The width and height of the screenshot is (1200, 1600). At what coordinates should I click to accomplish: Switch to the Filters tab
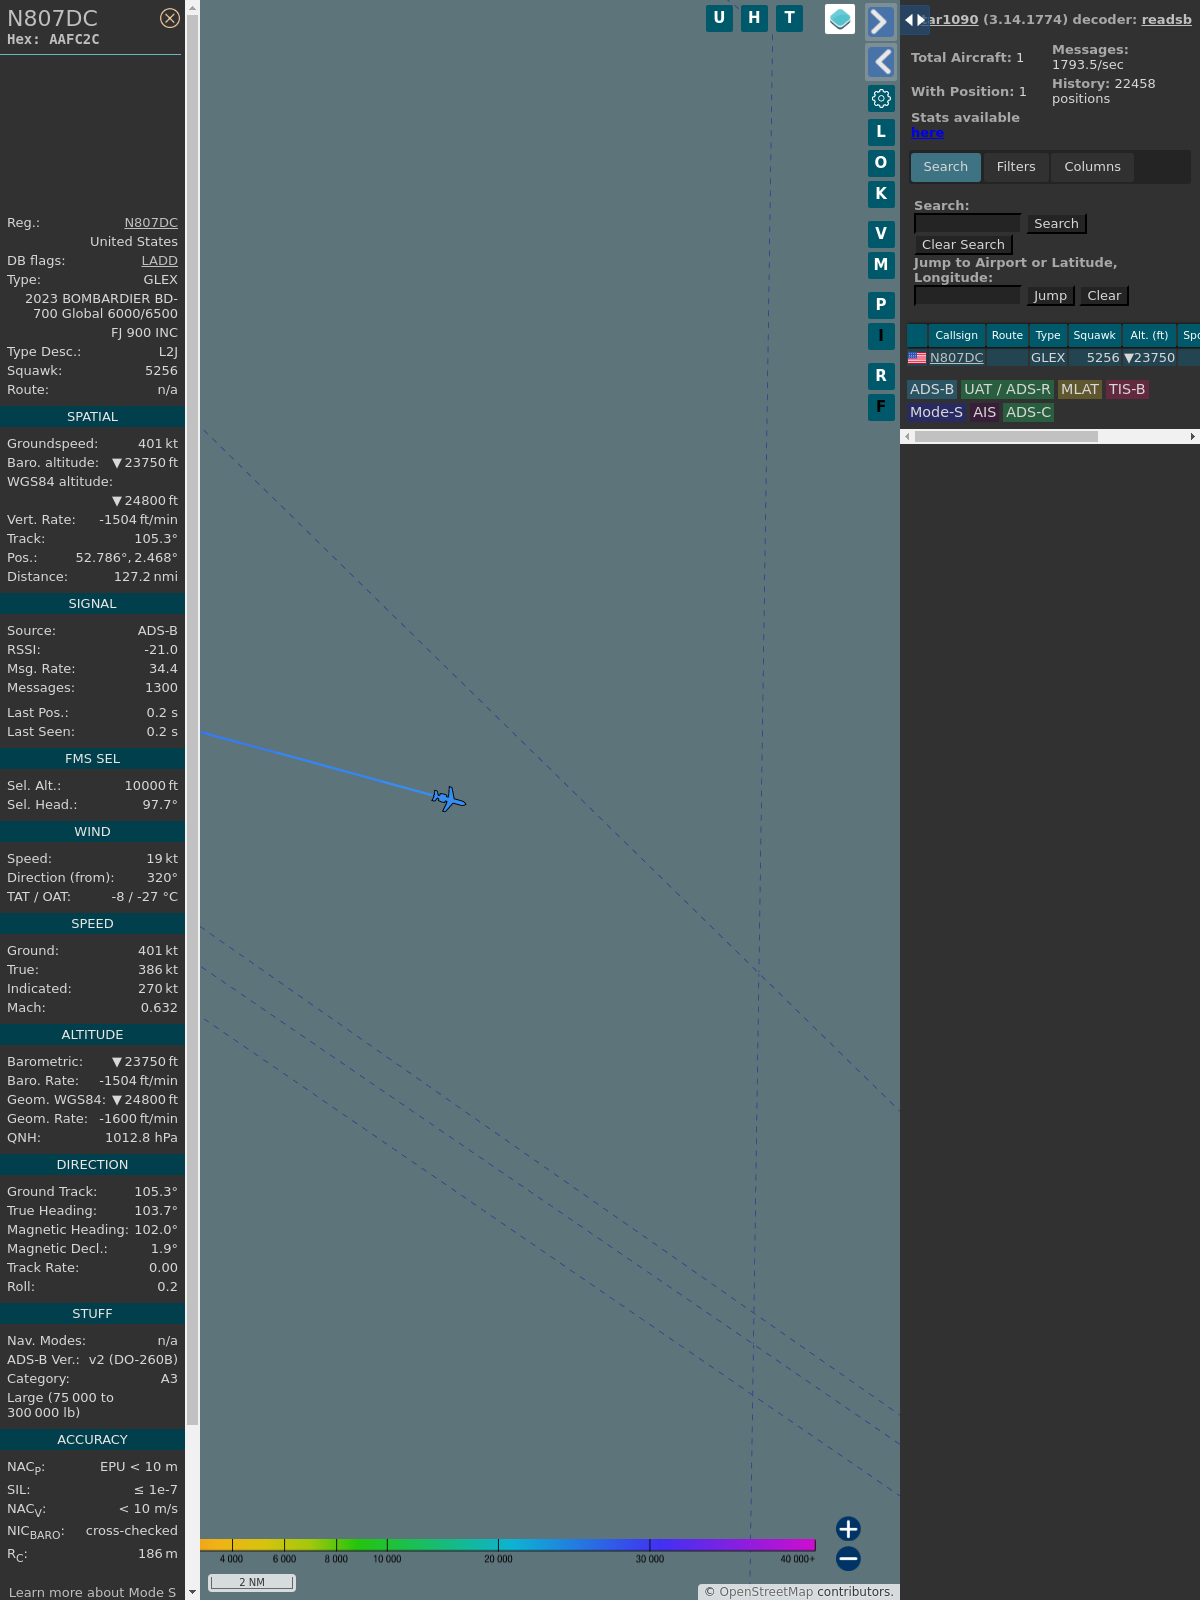coord(1015,167)
